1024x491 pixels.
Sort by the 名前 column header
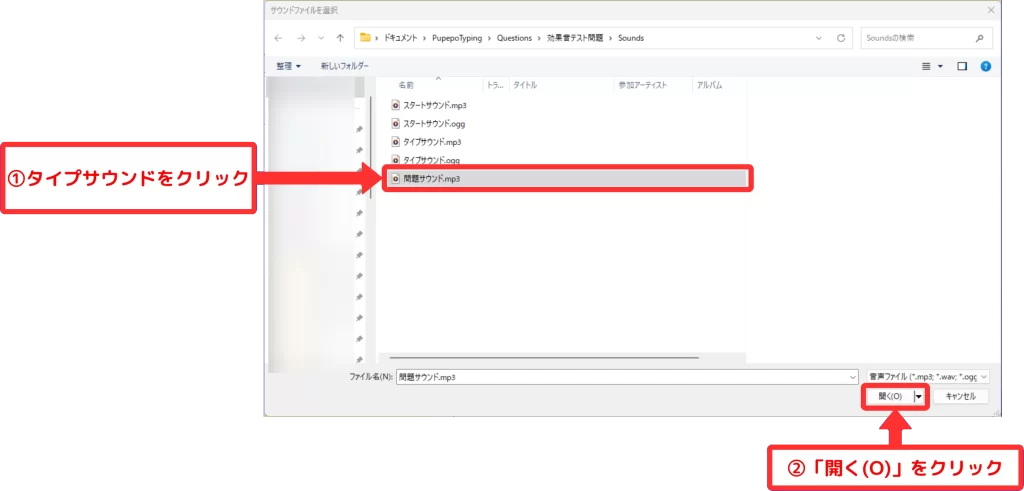coord(406,86)
